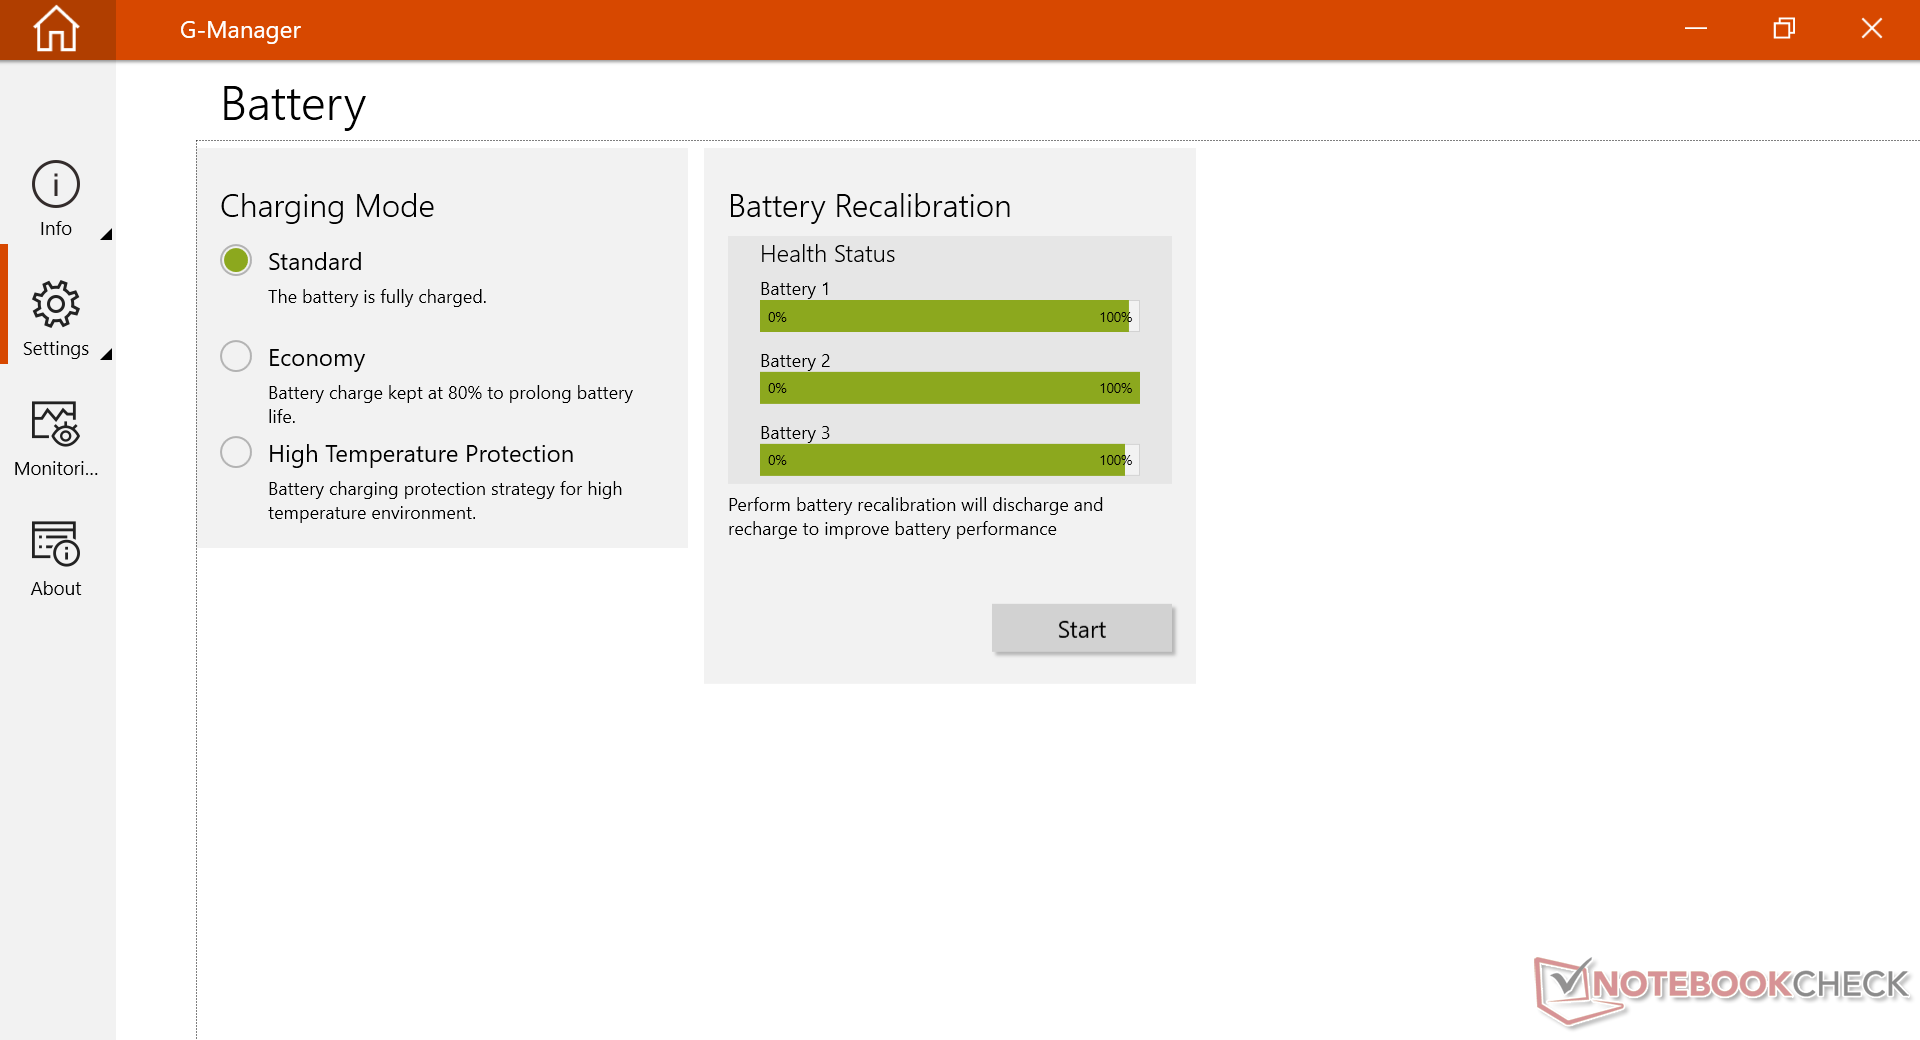Click the 'Perform battery recalibration' description text
Viewport: 1920px width, 1040px height.
pyautogui.click(x=916, y=517)
